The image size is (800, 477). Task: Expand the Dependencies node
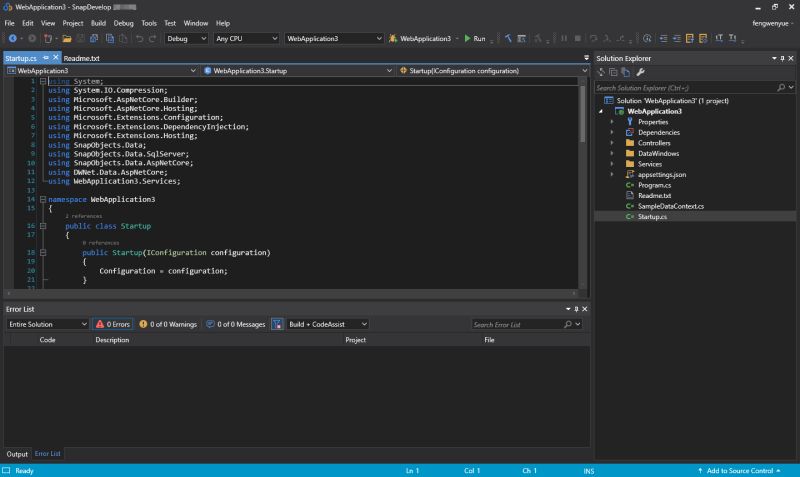tap(612, 133)
